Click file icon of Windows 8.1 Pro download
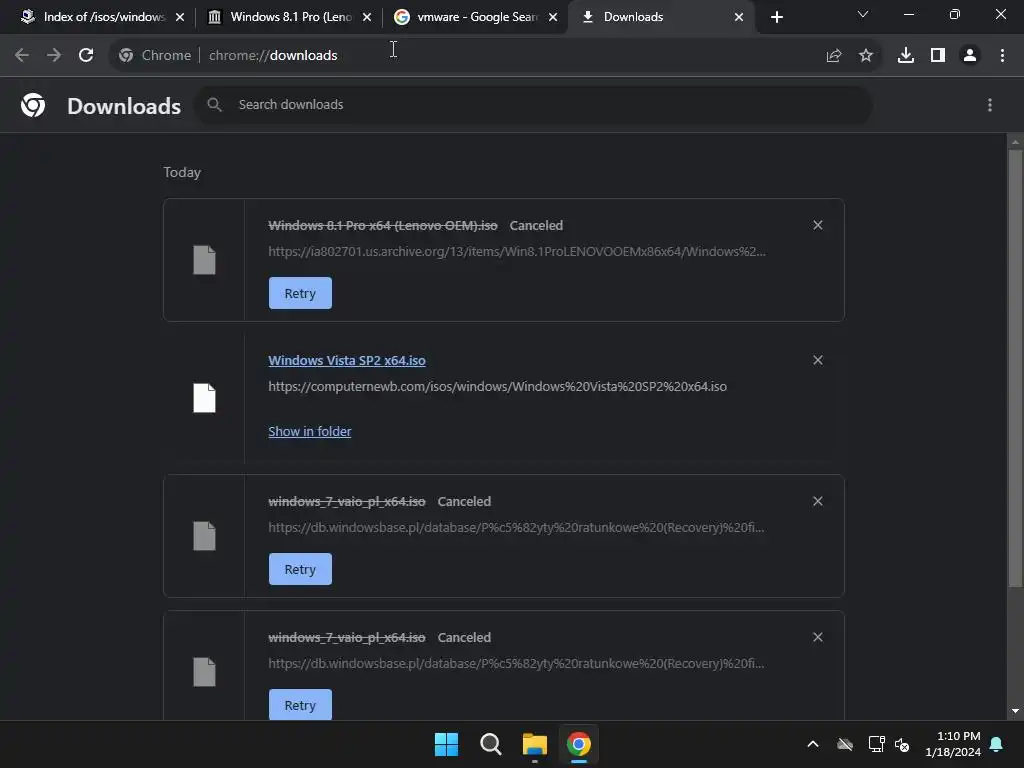Screen dimensions: 1024x768 click(204, 260)
